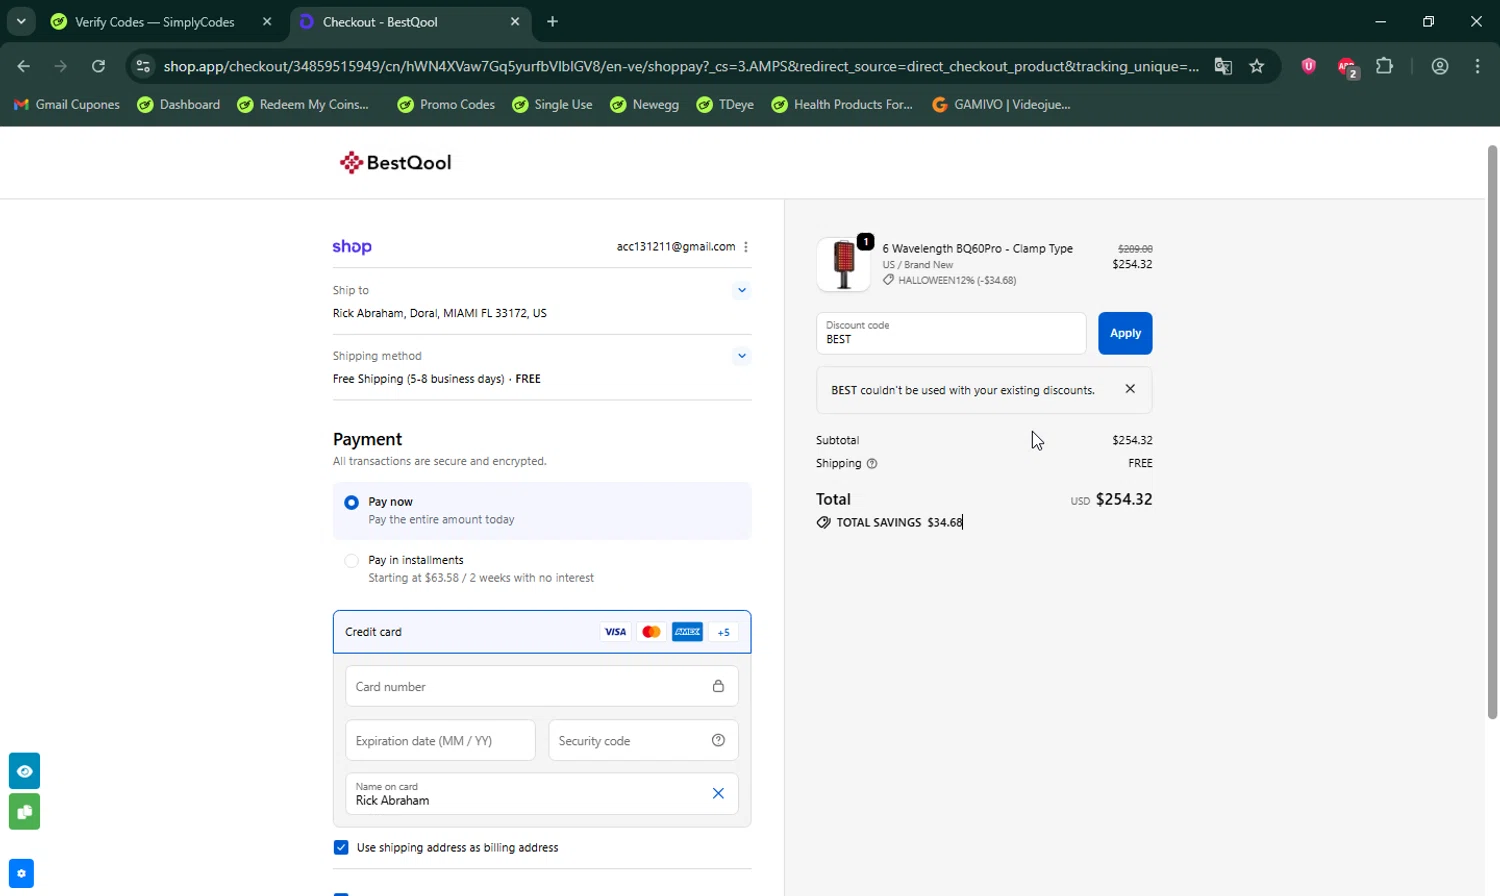Focus the Card number field
Viewport: 1500px width, 896px height.
coord(541,687)
